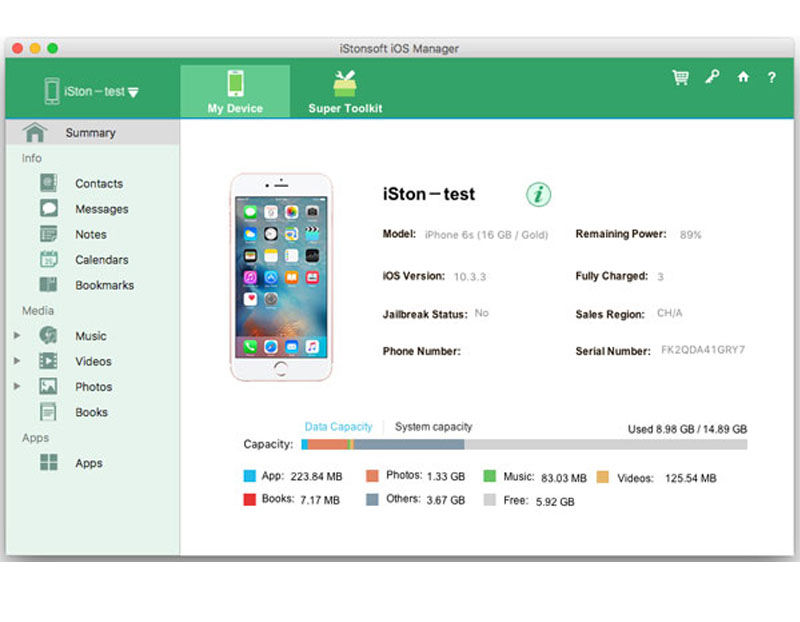Click the Bookmarks sidebar icon
Image resolution: width=800 pixels, height=622 pixels.
tap(48, 284)
